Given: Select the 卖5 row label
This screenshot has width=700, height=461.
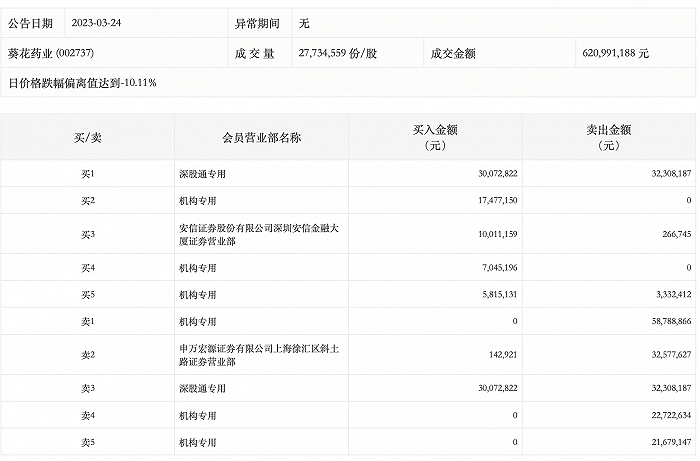Looking at the screenshot, I should (88, 441).
